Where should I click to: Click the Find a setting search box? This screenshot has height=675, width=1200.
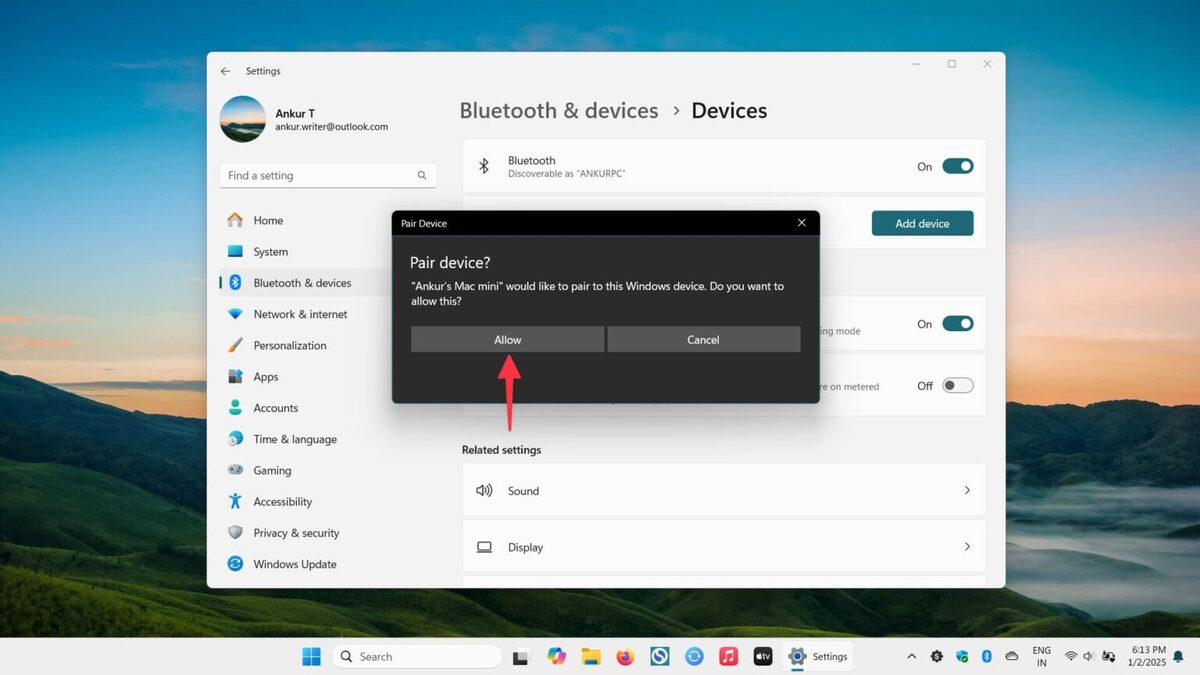320,176
